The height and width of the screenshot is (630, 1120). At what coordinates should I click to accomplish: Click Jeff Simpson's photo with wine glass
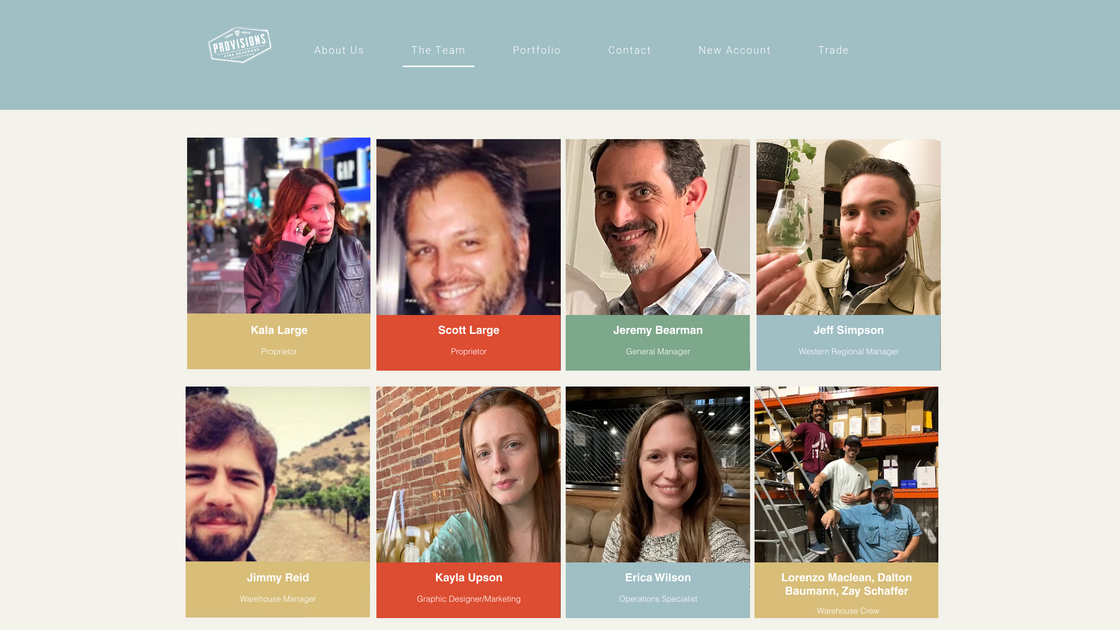pyautogui.click(x=849, y=227)
